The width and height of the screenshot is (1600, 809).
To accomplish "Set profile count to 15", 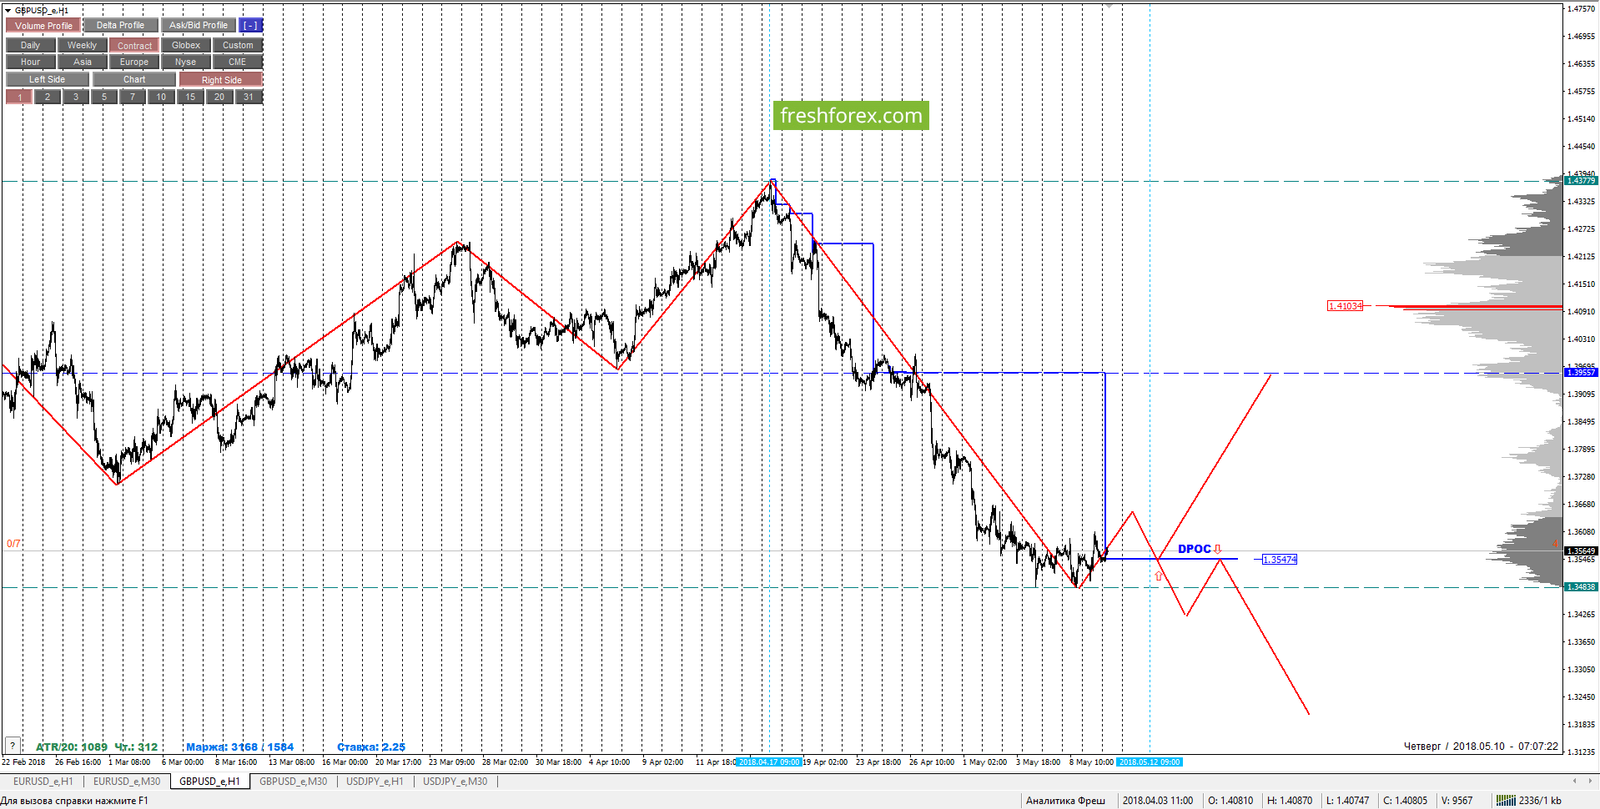I will 190,97.
